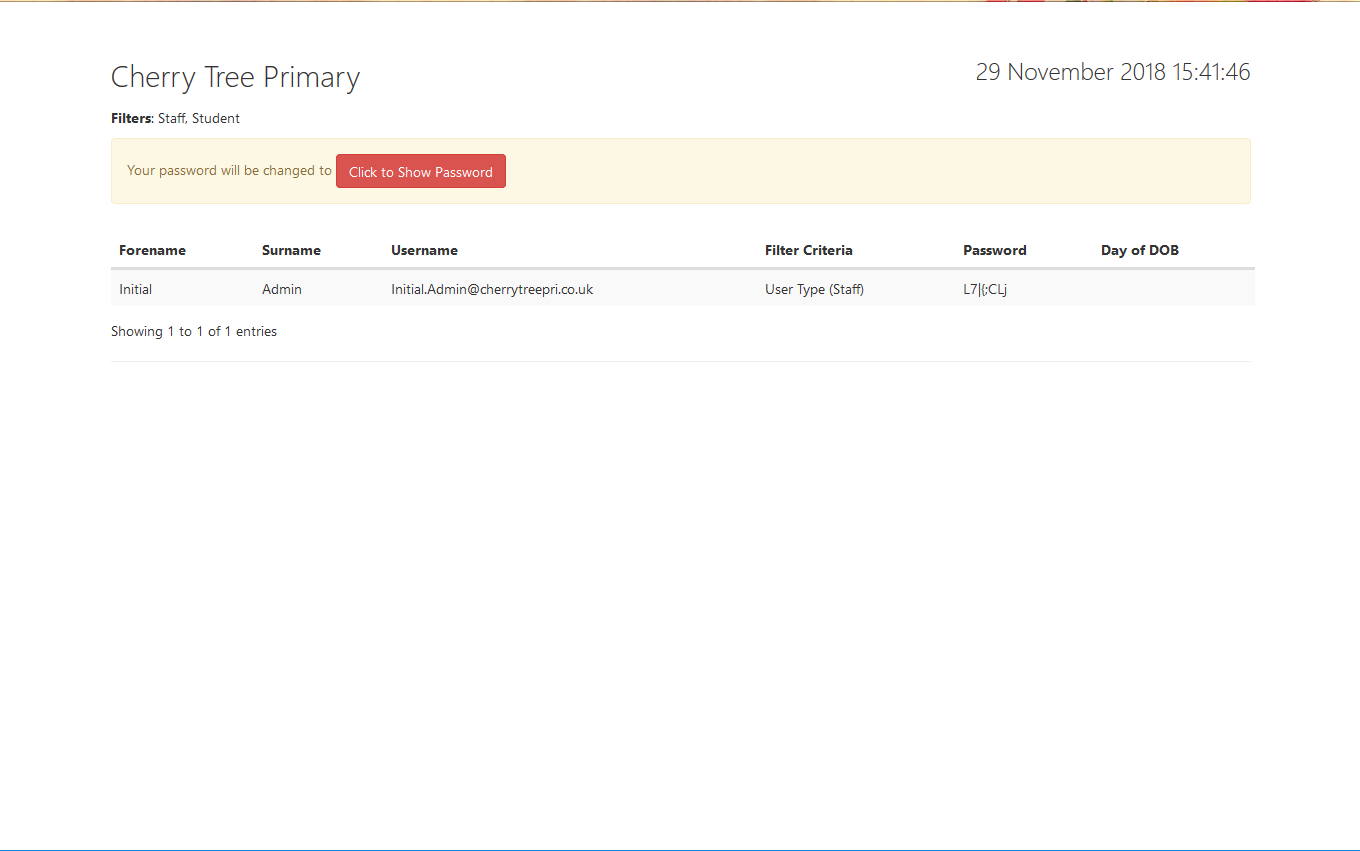Select the 'User Type (Staff)' cell
This screenshot has width=1360, height=851.
pos(814,289)
